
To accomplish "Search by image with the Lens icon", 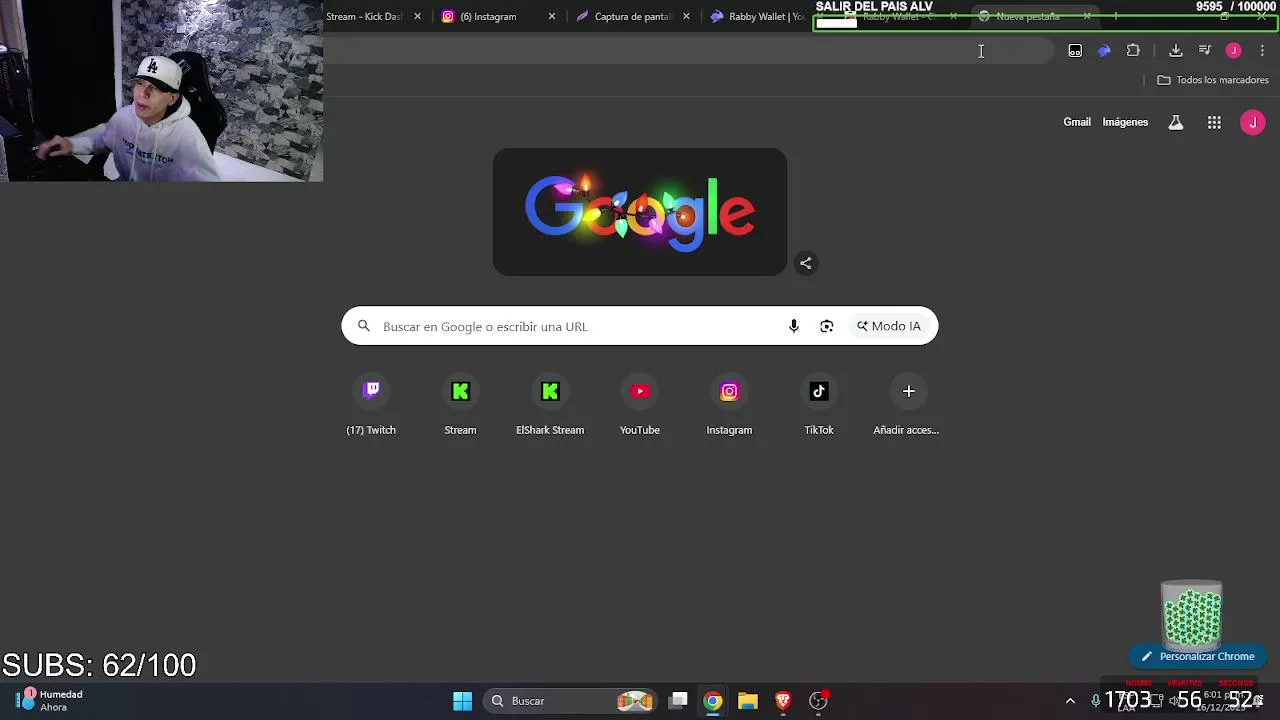I will click(827, 326).
